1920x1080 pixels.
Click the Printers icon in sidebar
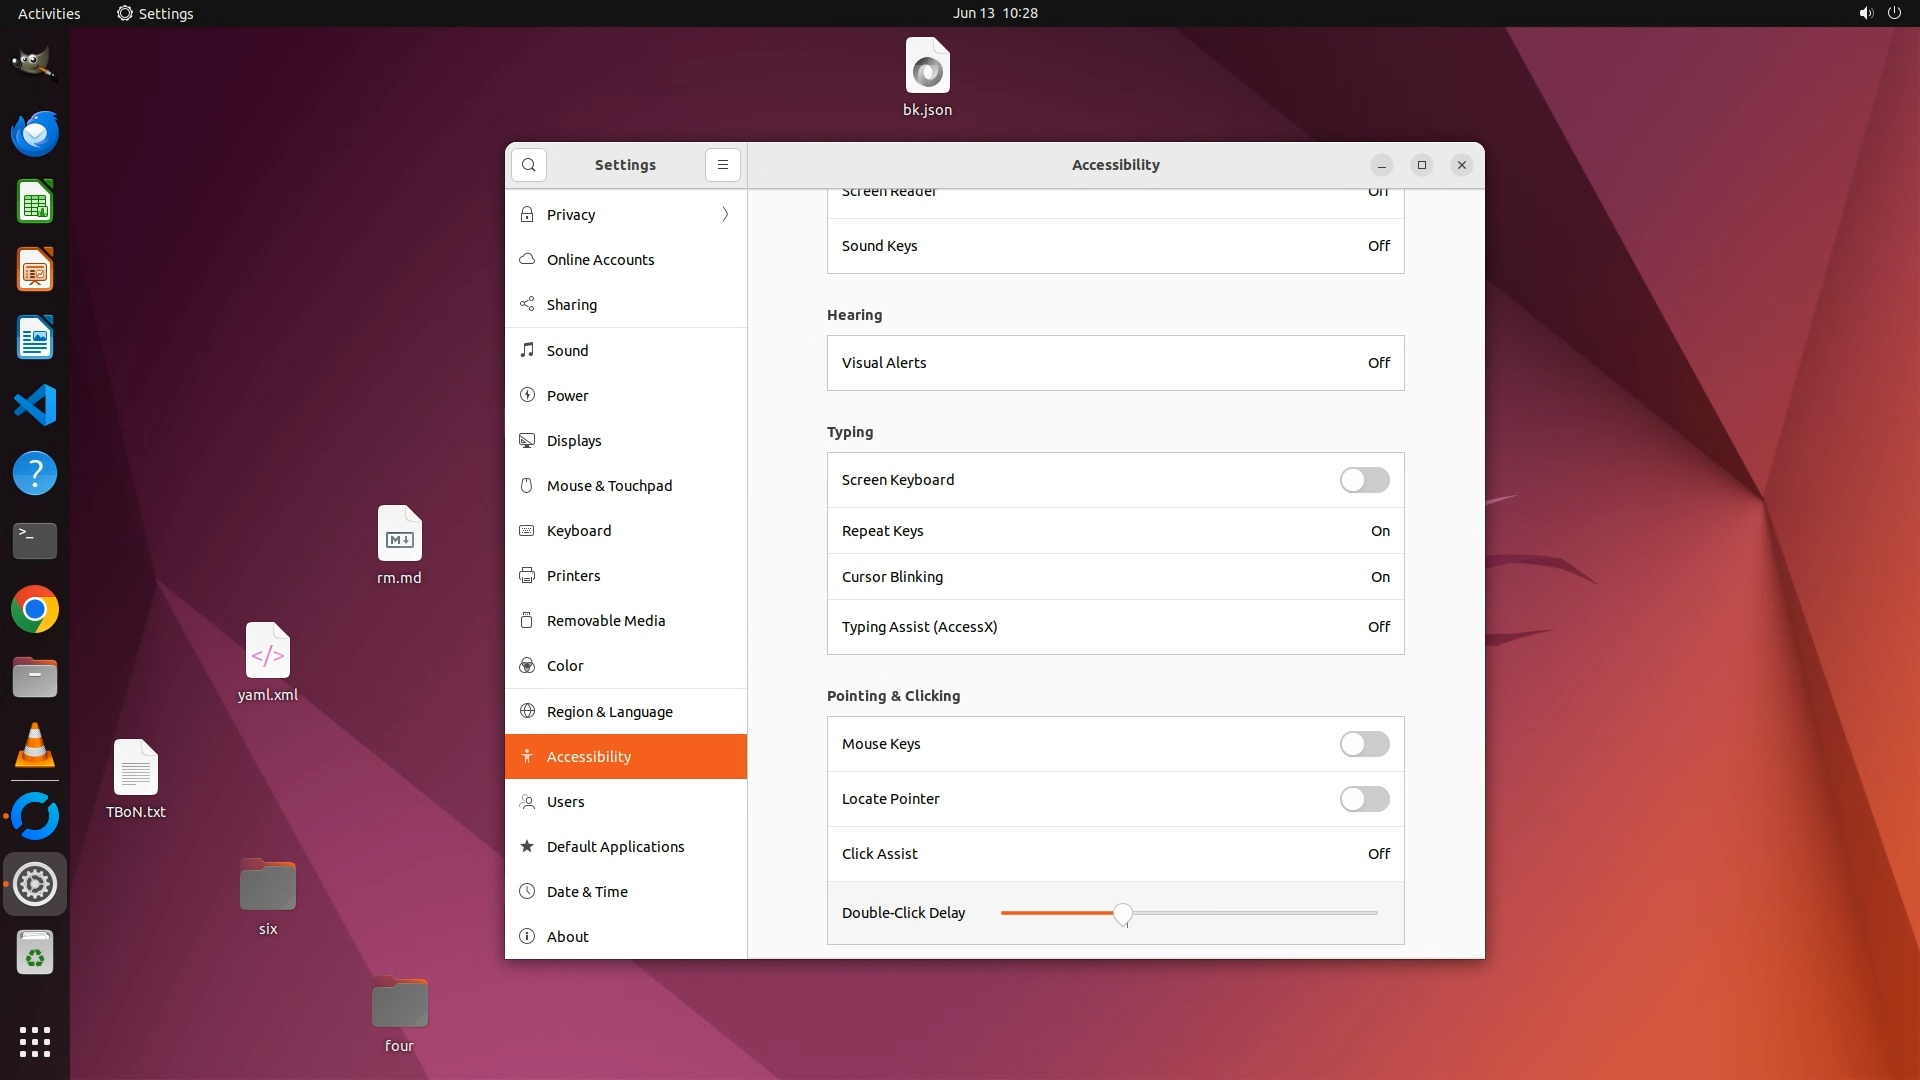click(x=527, y=575)
